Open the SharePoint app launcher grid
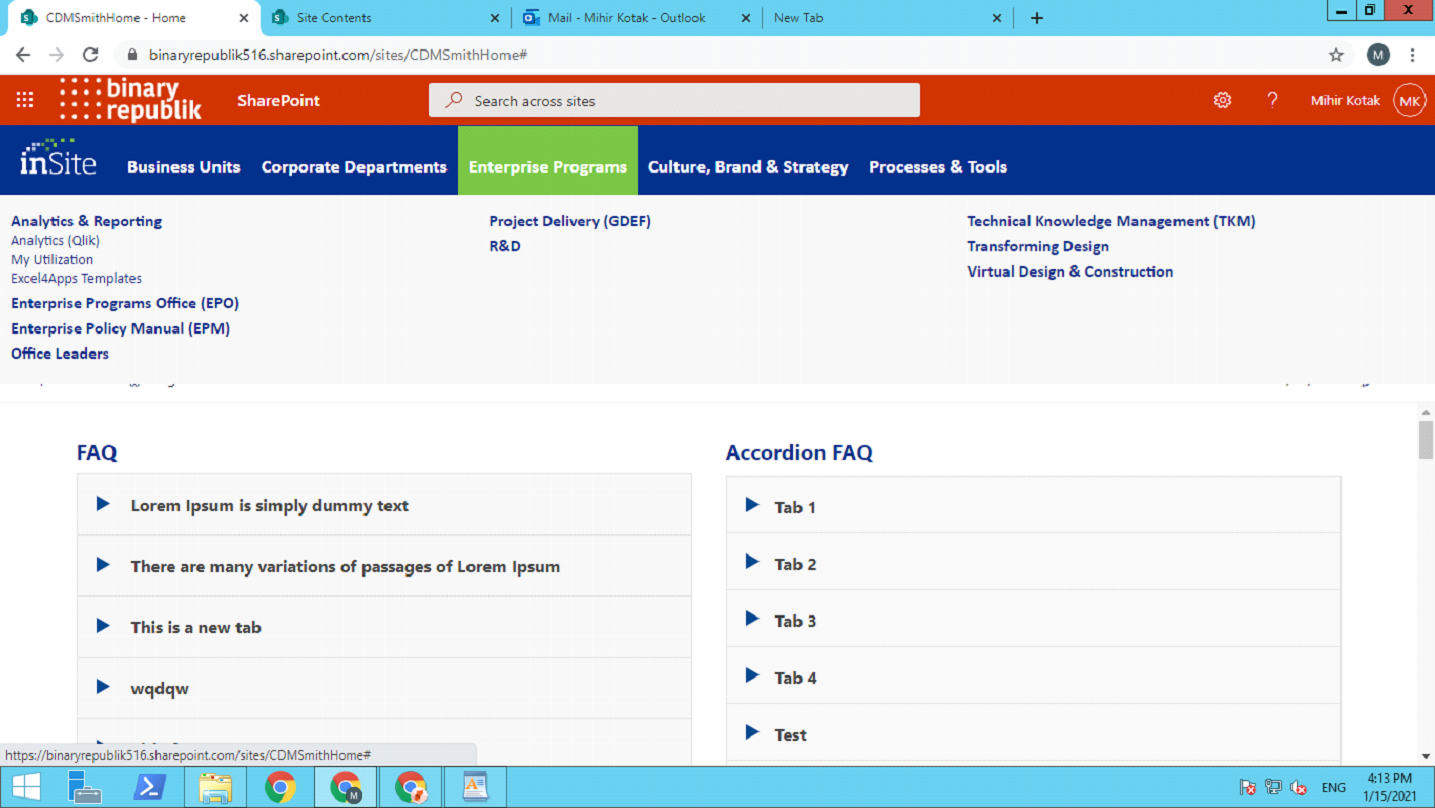This screenshot has width=1435, height=808. 25,100
